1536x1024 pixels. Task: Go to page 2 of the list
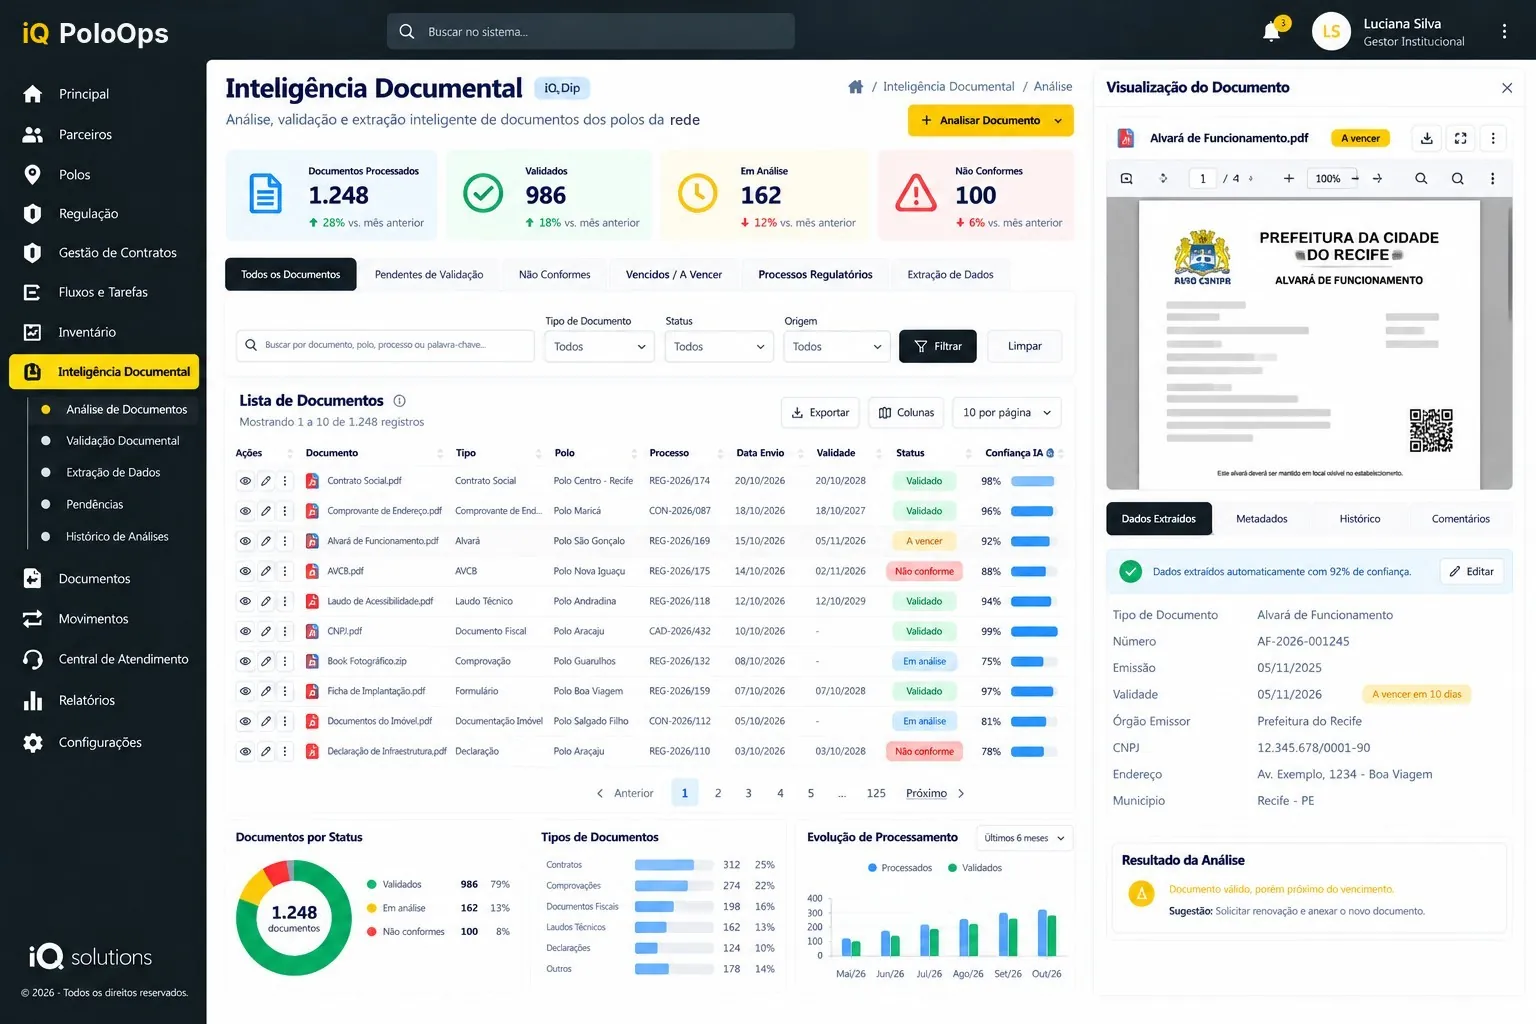pos(718,793)
